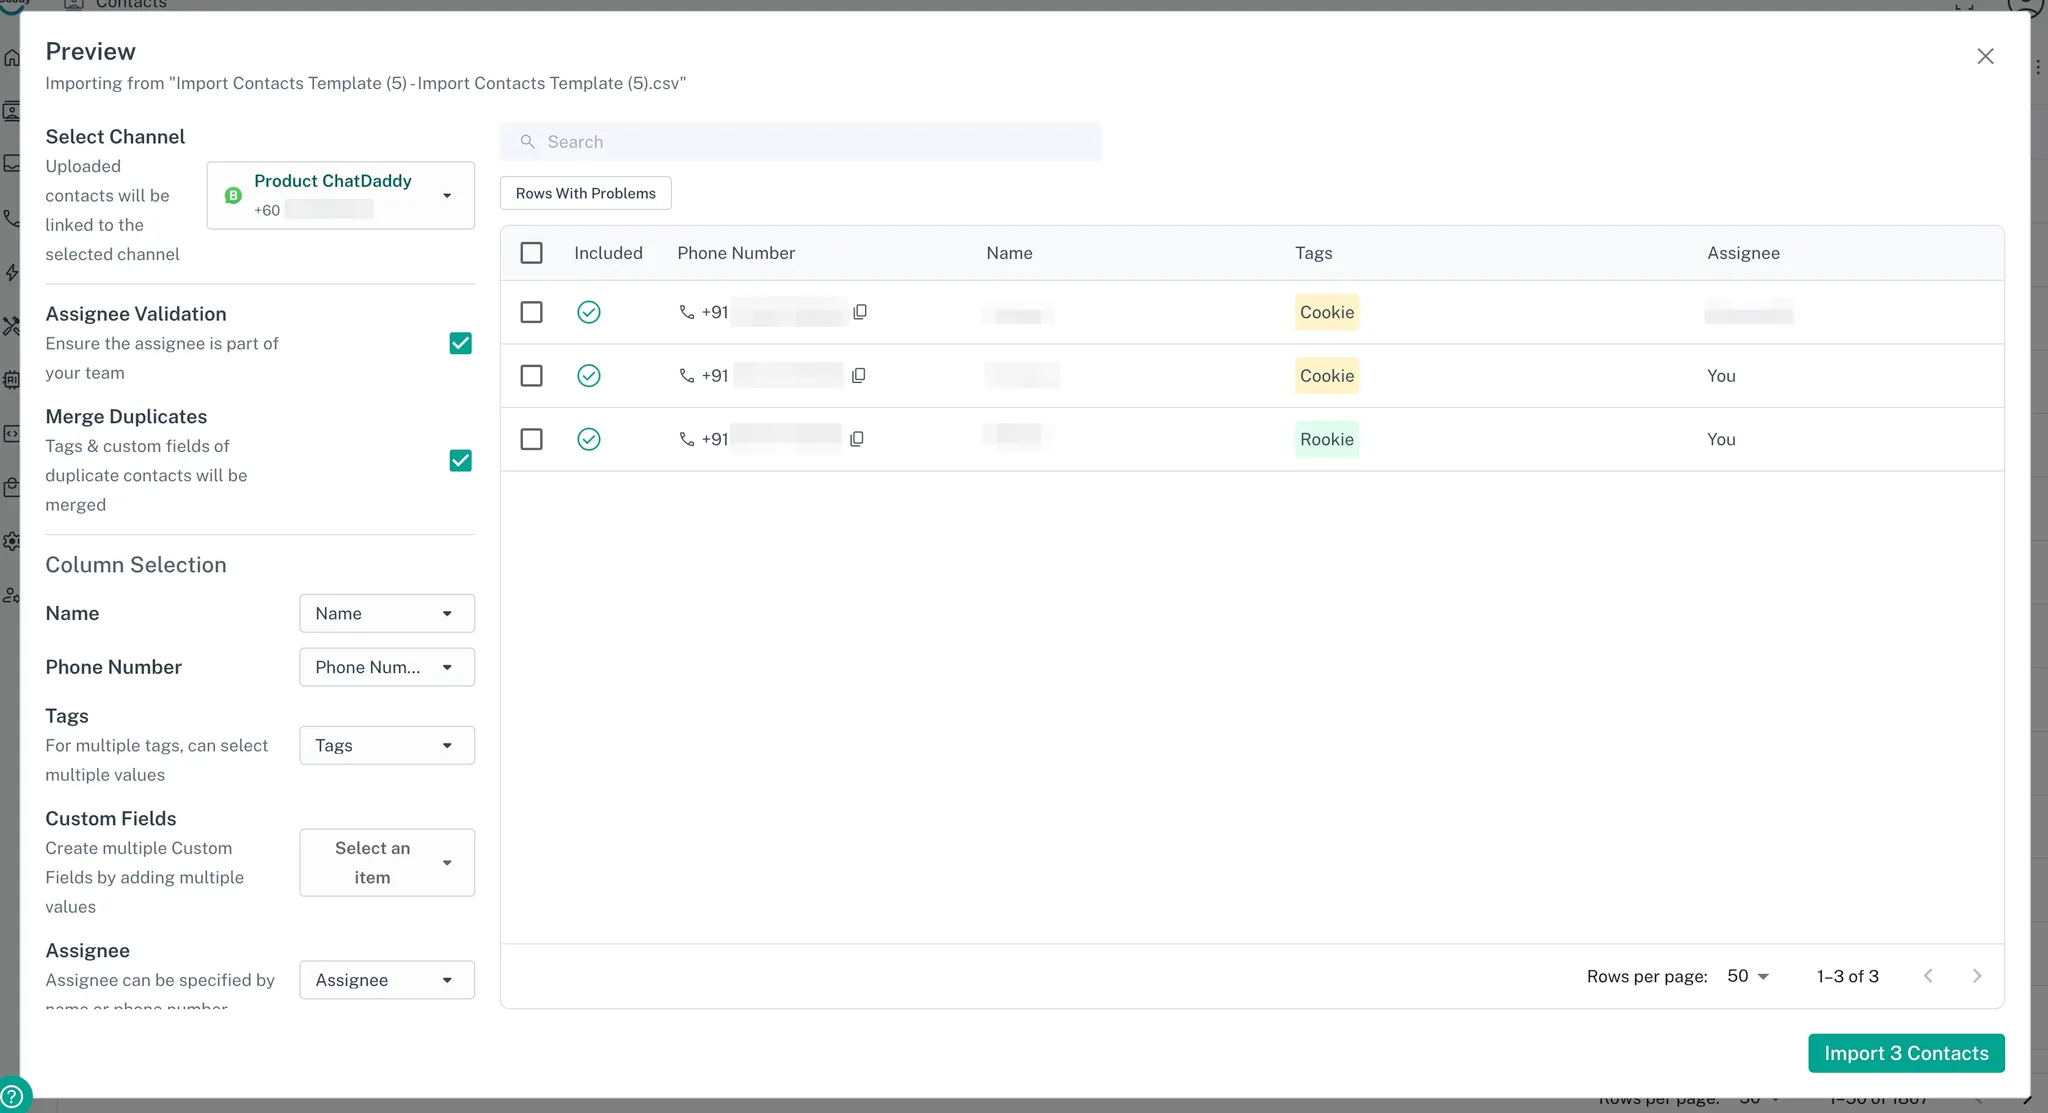Click the included checkmark icon in third row

click(x=589, y=439)
